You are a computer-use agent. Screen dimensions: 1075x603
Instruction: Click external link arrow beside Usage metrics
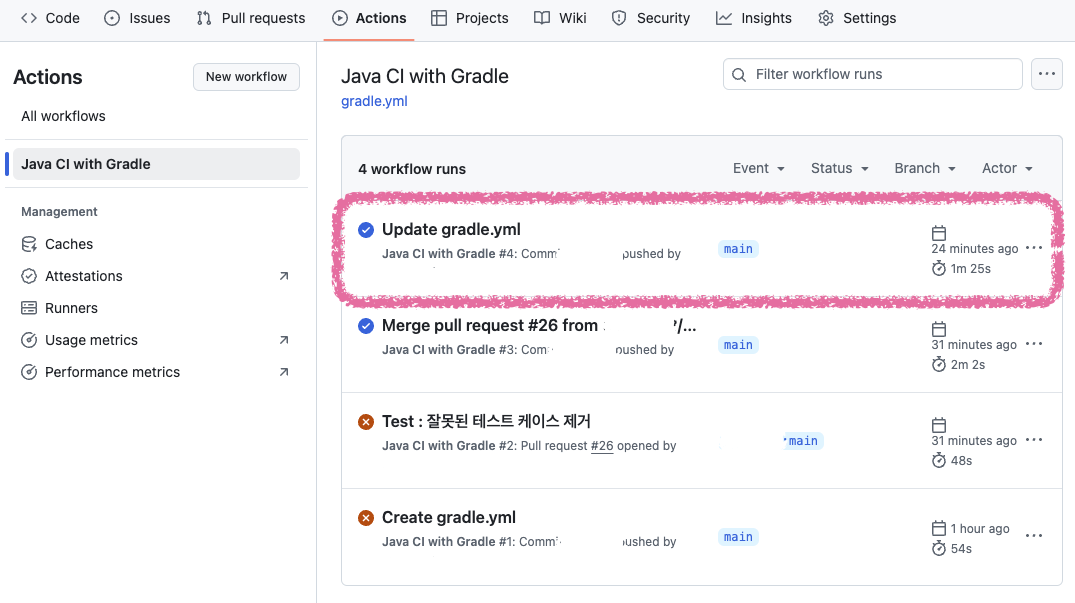[284, 341]
